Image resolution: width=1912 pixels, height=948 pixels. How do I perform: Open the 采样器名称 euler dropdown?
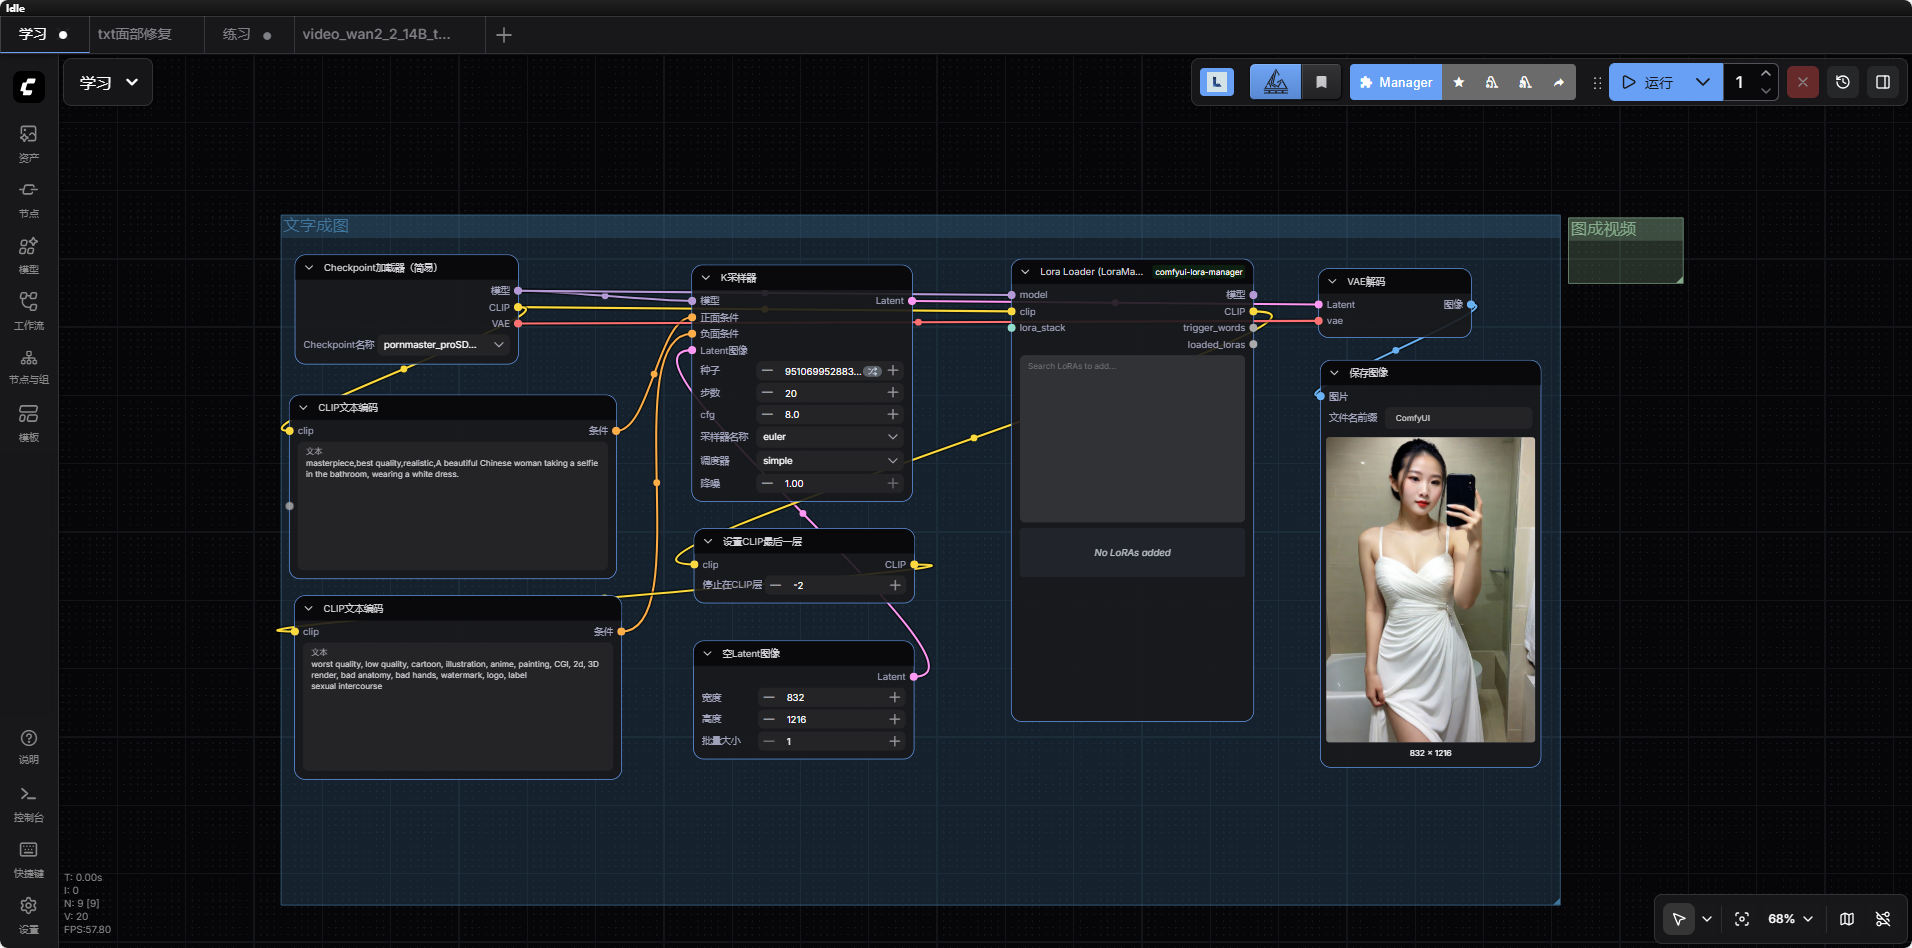click(x=829, y=437)
